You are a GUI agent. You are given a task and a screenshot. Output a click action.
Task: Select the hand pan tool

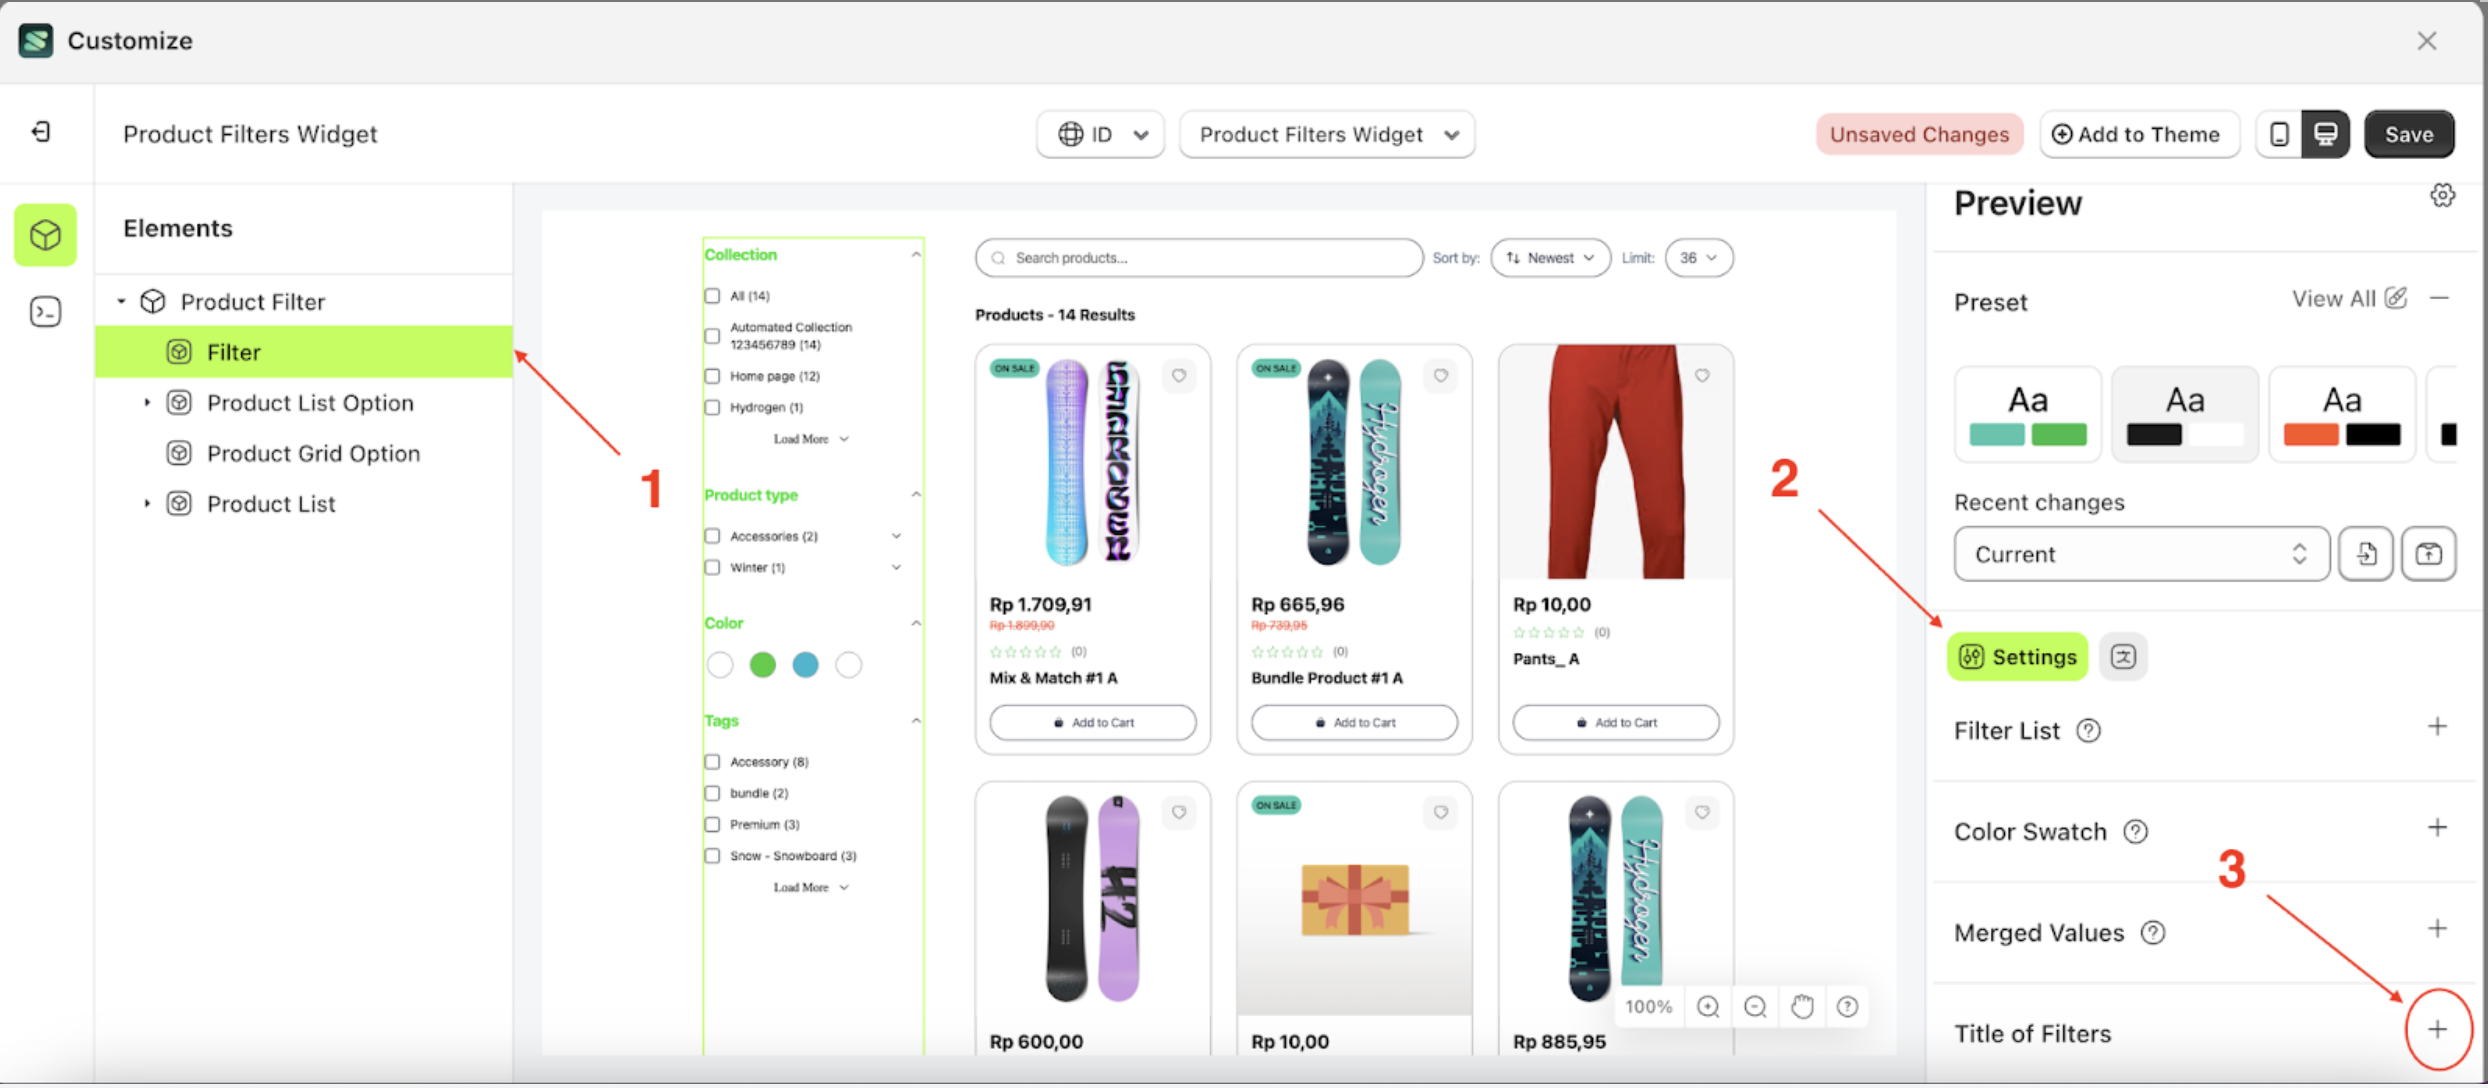[1802, 1007]
